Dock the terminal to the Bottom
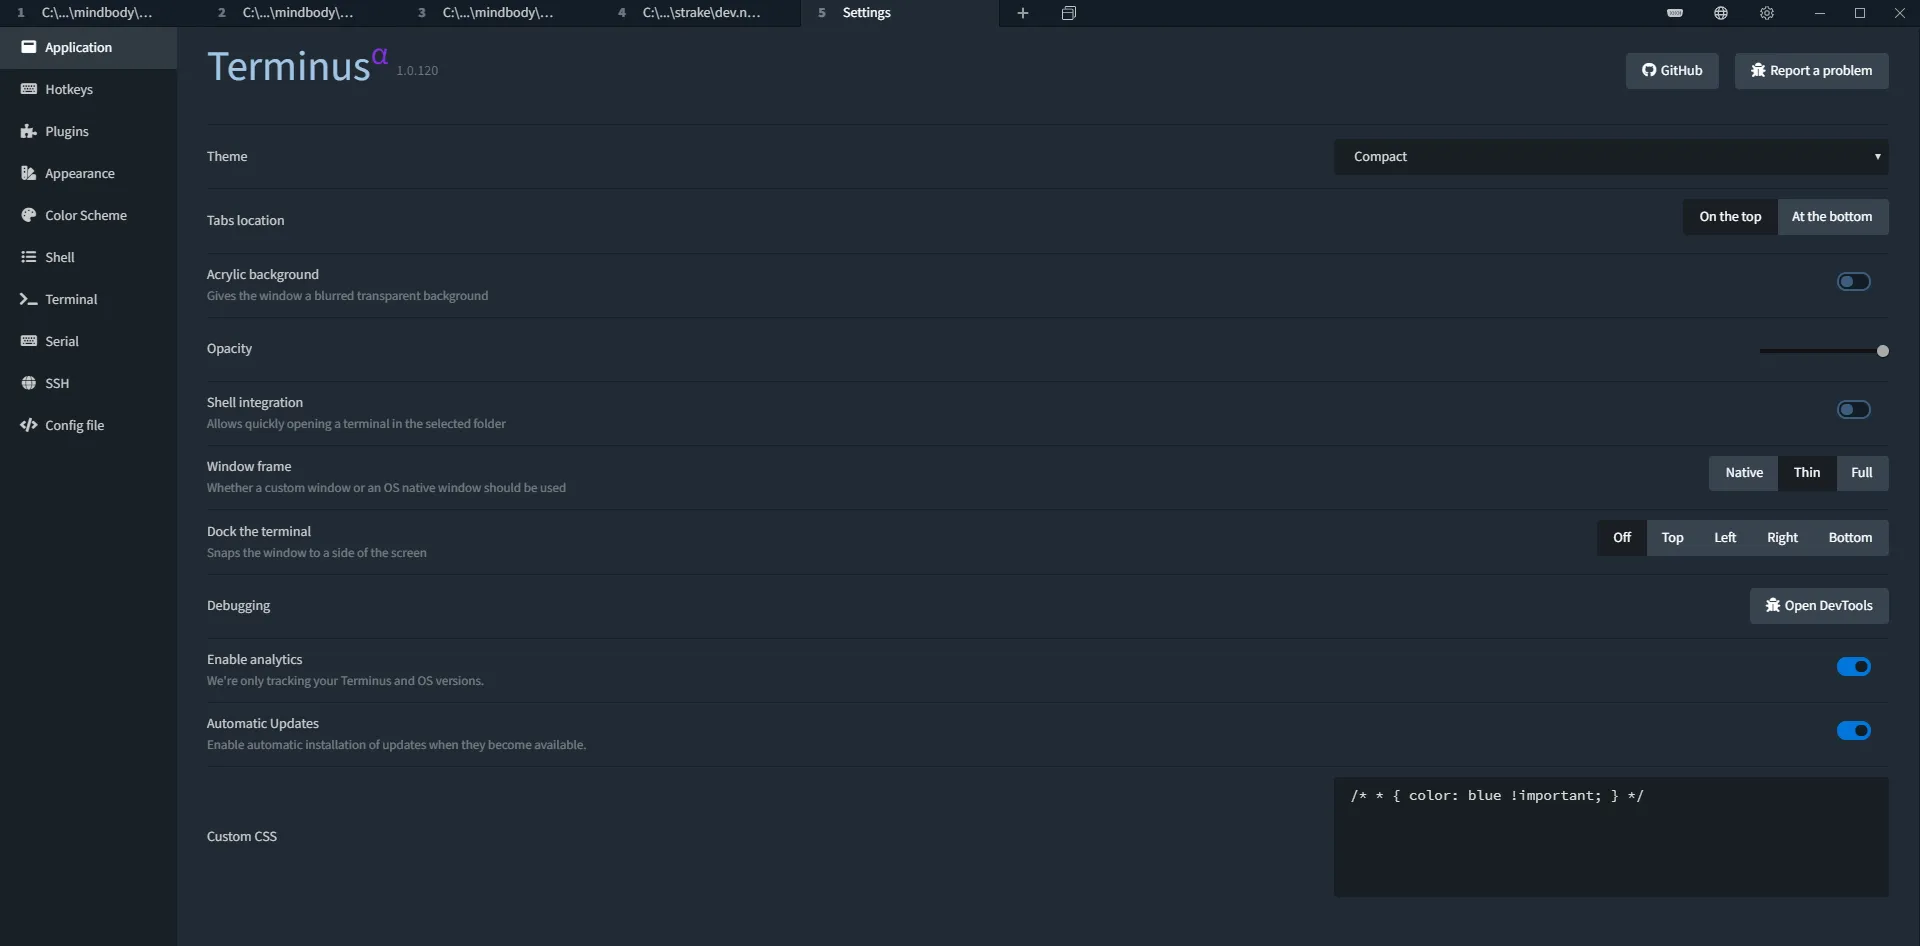This screenshot has height=946, width=1920. [x=1850, y=538]
